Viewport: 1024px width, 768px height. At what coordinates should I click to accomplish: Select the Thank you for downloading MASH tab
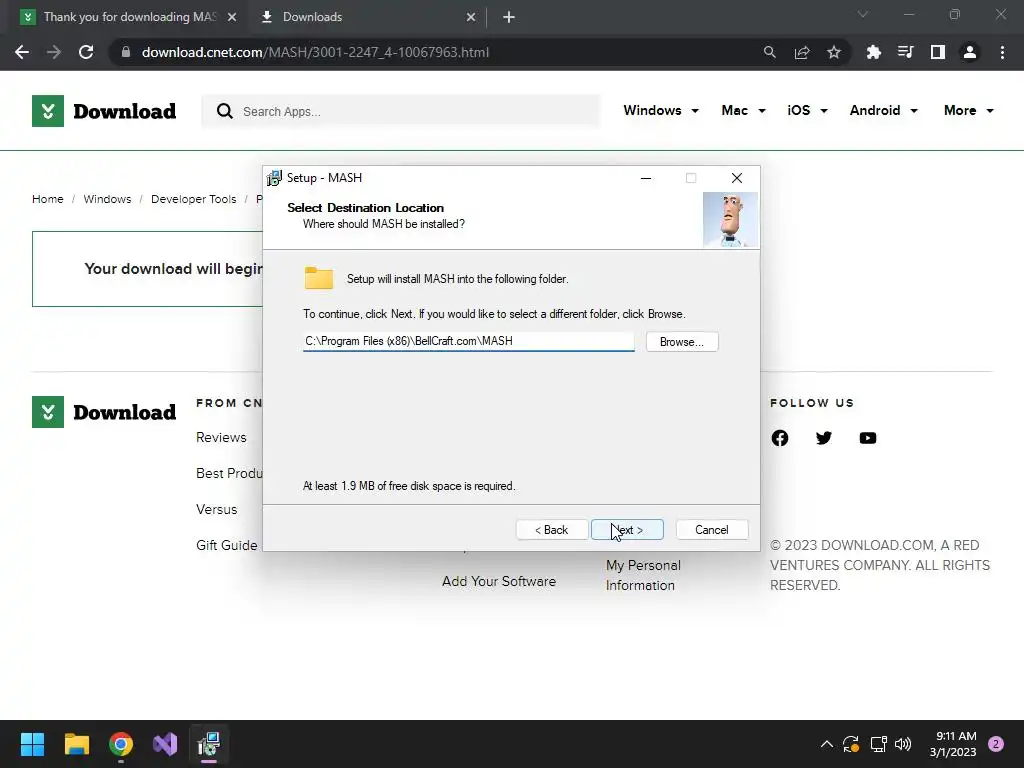click(129, 17)
